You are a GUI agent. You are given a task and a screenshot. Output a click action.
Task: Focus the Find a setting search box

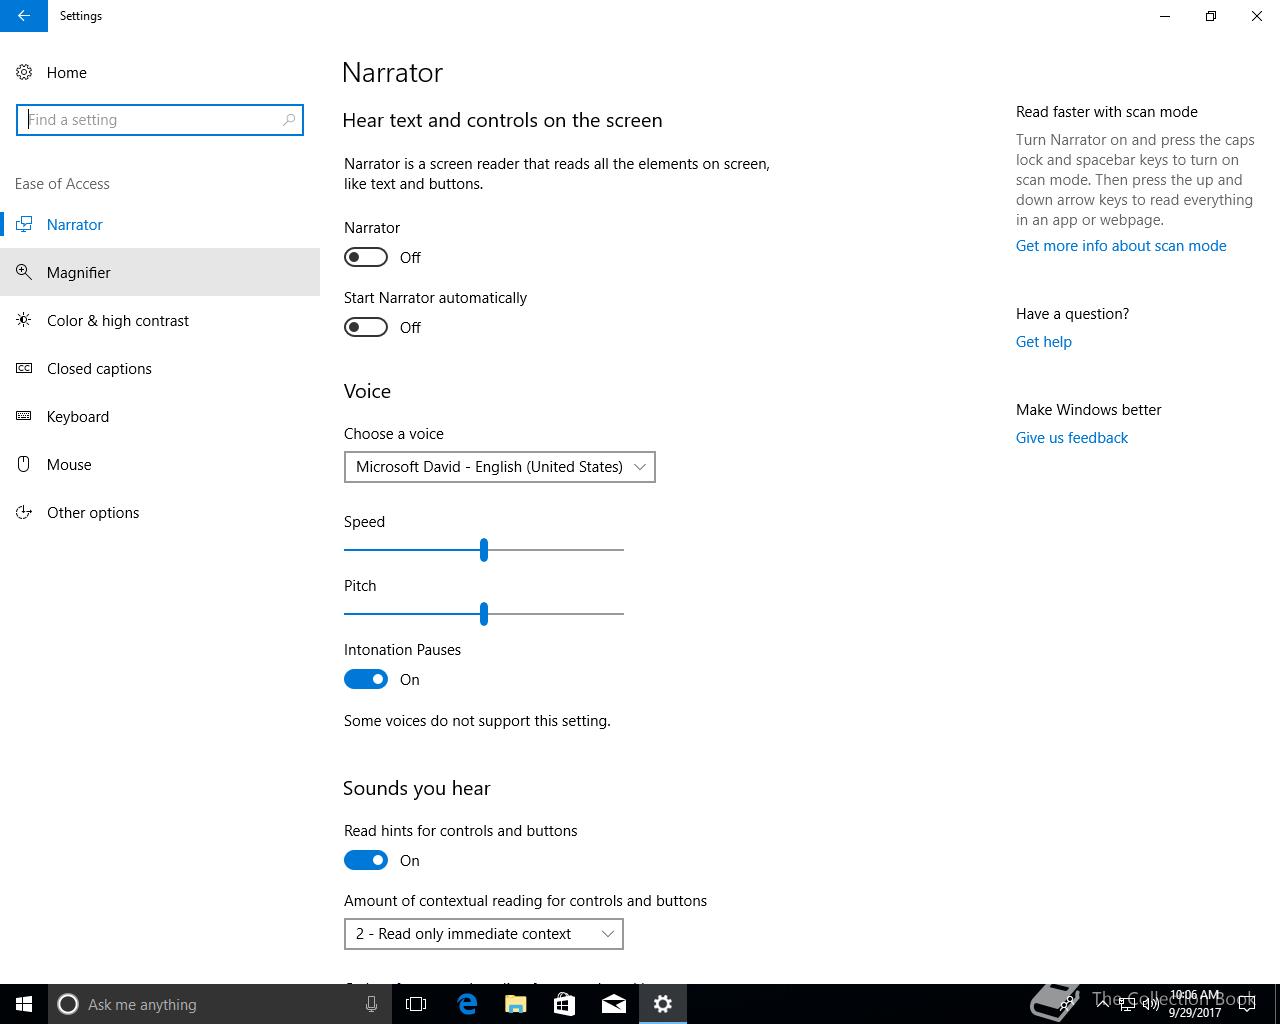click(160, 120)
